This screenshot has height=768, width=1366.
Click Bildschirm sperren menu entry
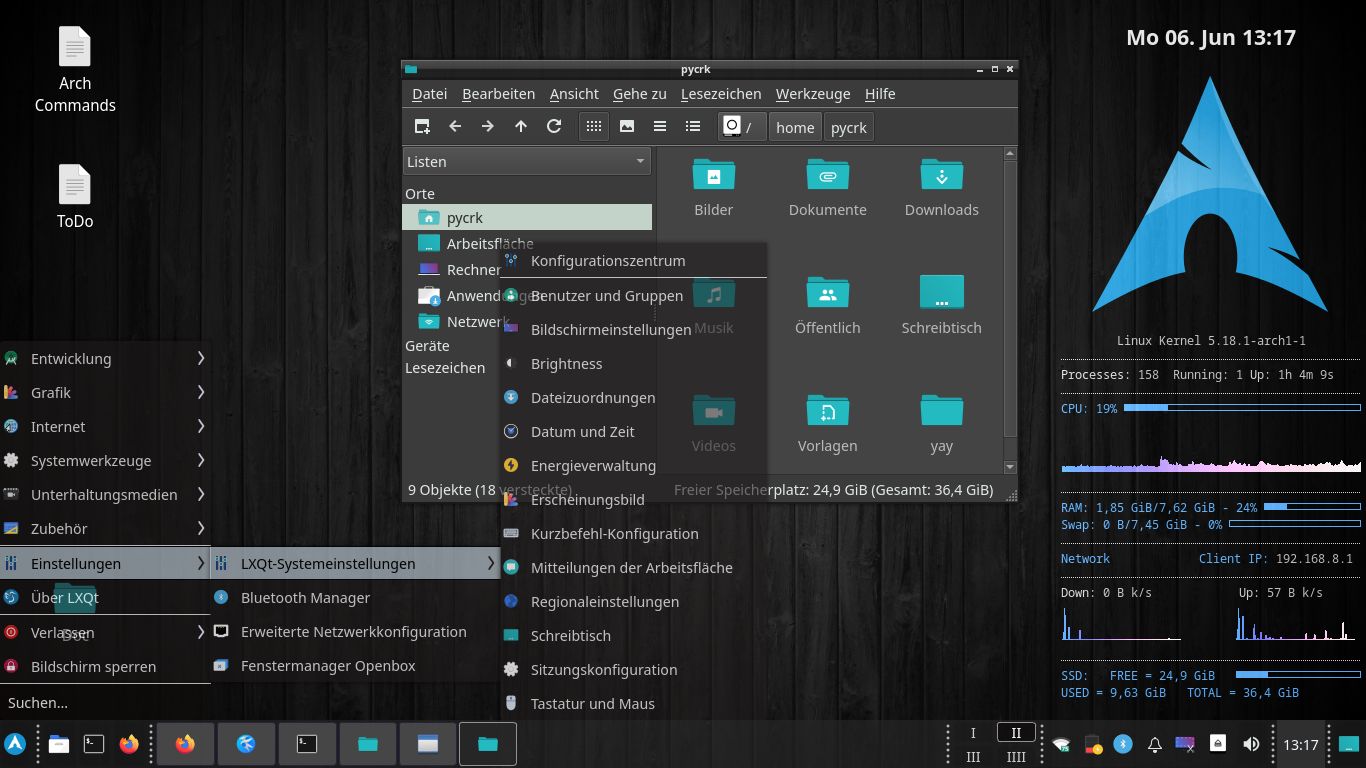pyautogui.click(x=105, y=666)
